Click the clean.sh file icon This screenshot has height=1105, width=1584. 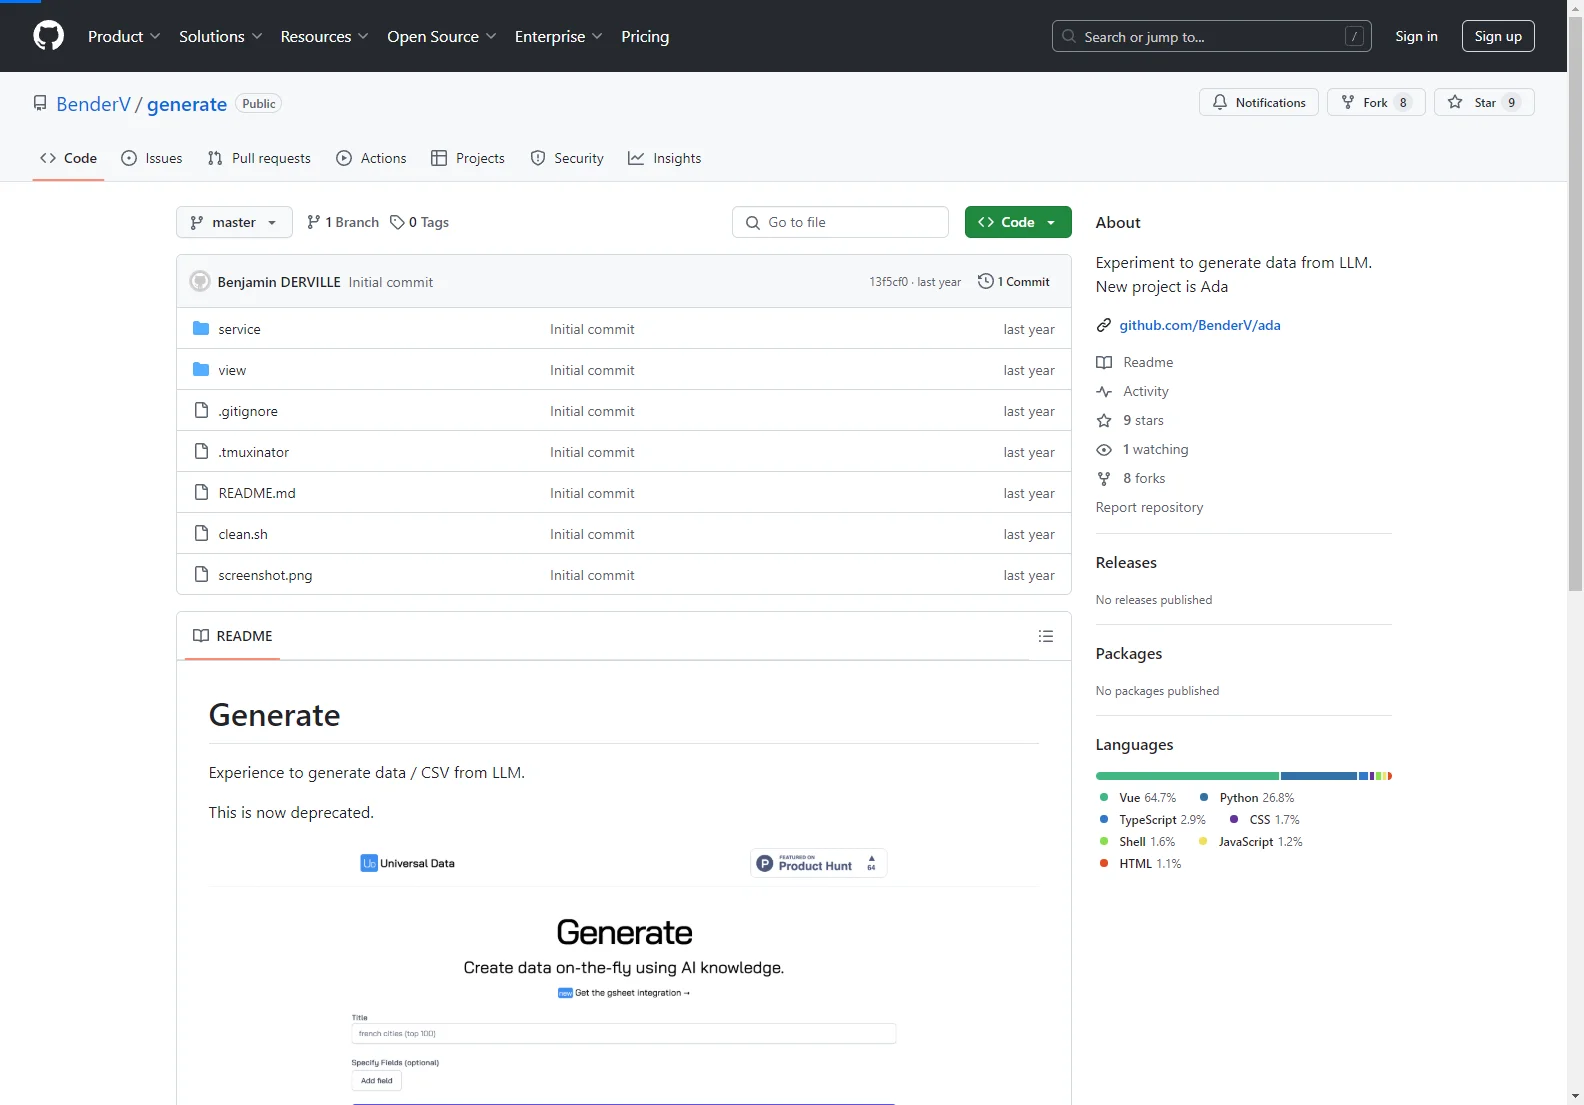click(201, 533)
